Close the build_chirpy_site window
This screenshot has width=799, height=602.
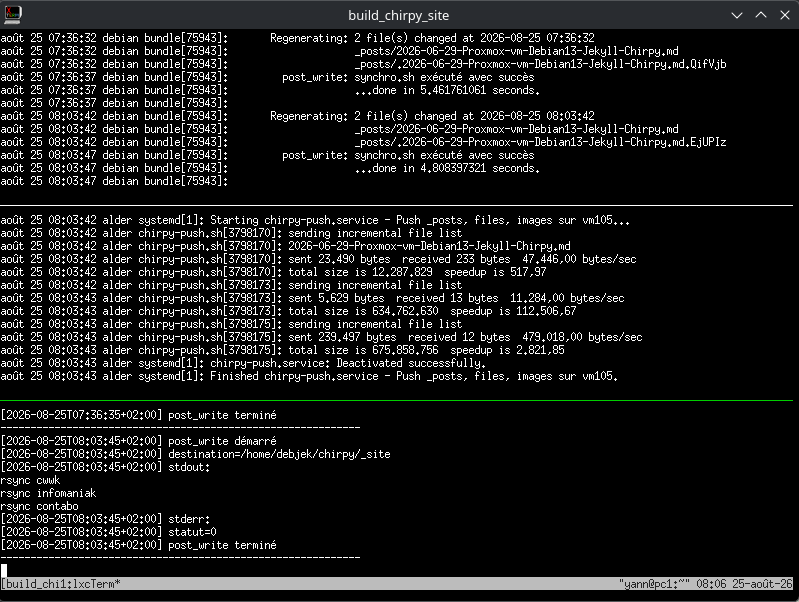(785, 15)
